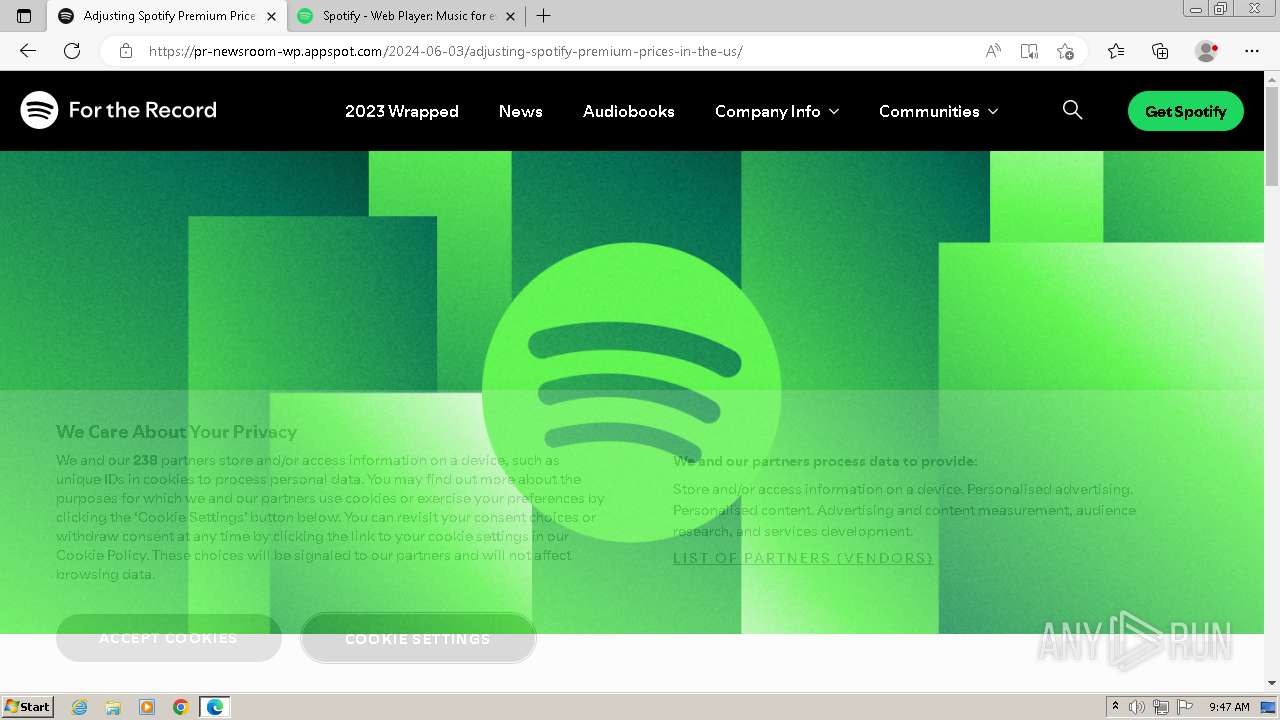This screenshot has width=1280, height=720.
Task: Open the site search magnifier
Action: [1072, 110]
